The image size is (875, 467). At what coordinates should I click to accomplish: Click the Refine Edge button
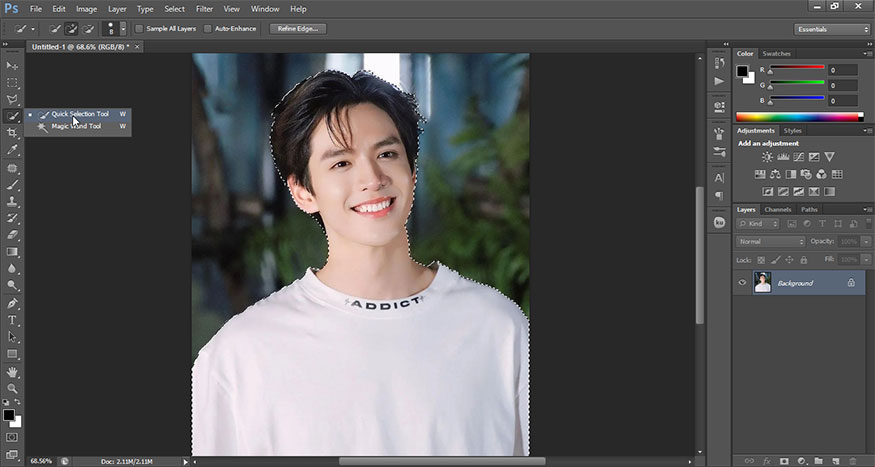click(x=297, y=29)
